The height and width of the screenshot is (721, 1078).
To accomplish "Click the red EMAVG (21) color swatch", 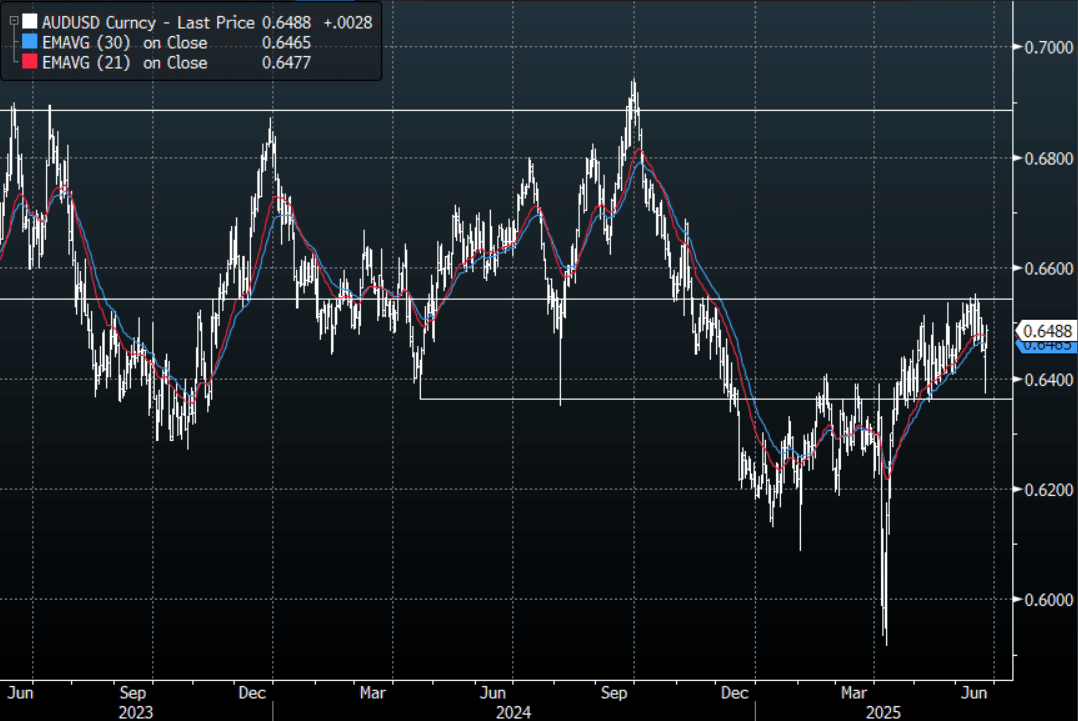I will tap(31, 62).
